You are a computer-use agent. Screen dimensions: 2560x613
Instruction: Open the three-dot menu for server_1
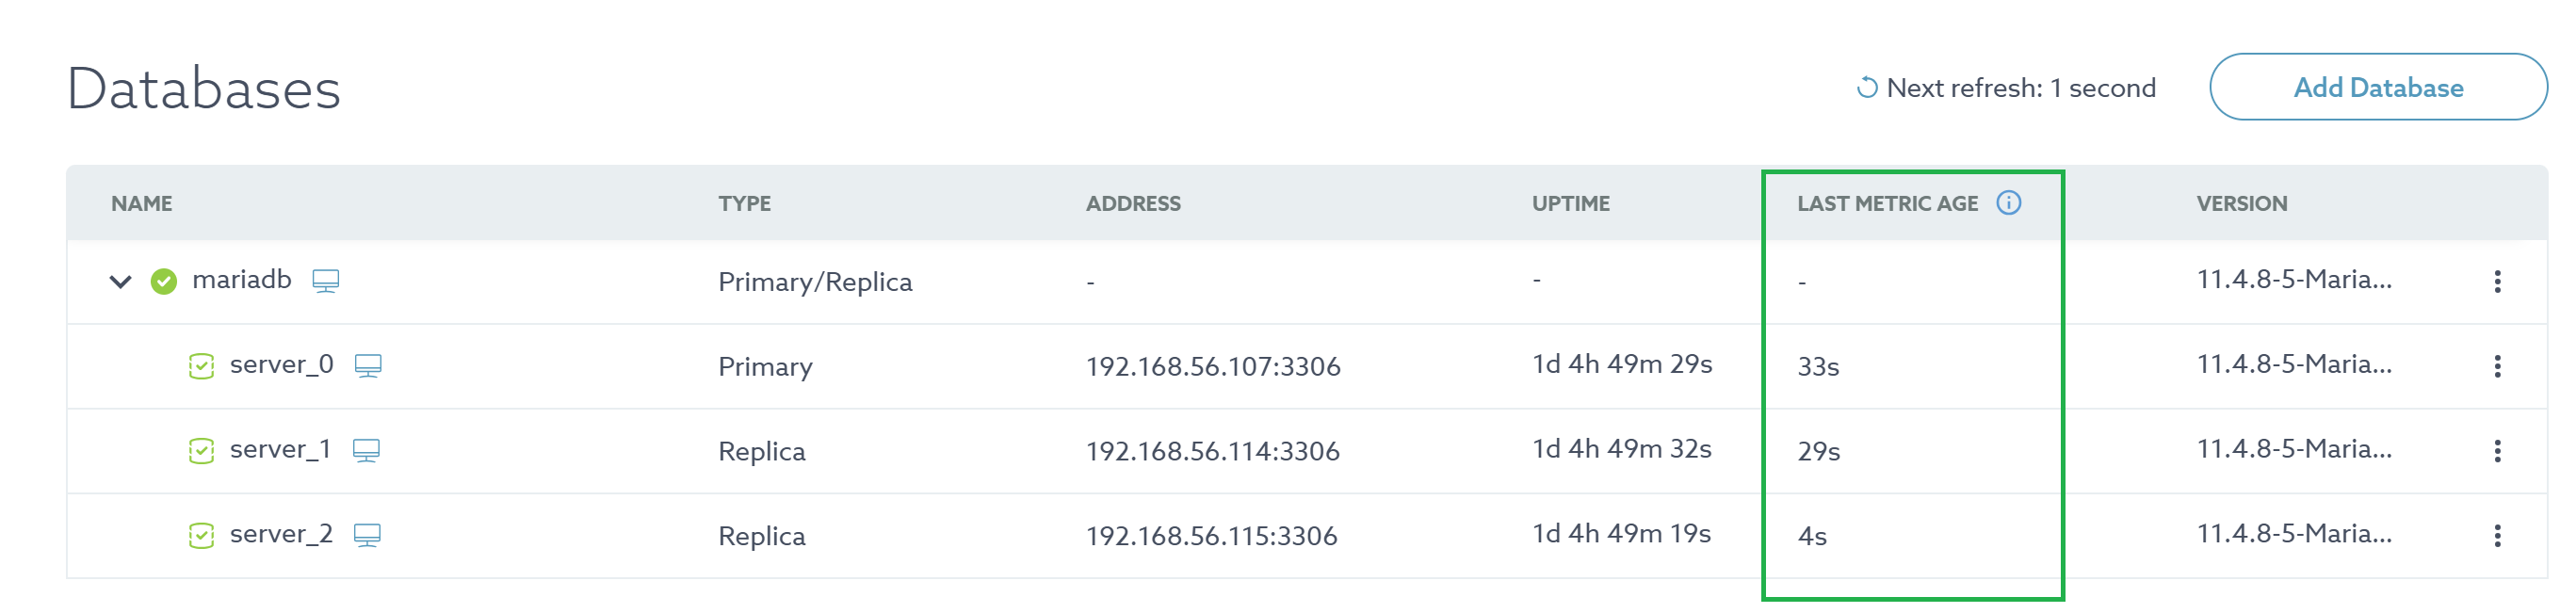[2496, 452]
